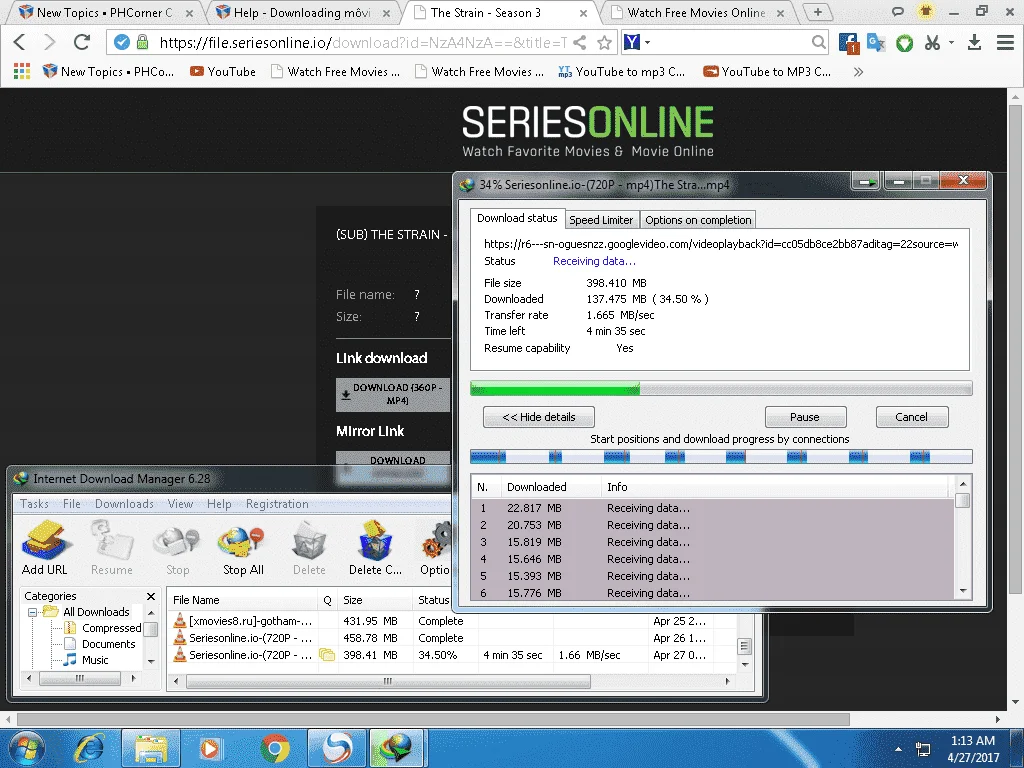Image resolution: width=1024 pixels, height=768 pixels.
Task: Open the browser hamburger menu
Action: [x=1006, y=42]
